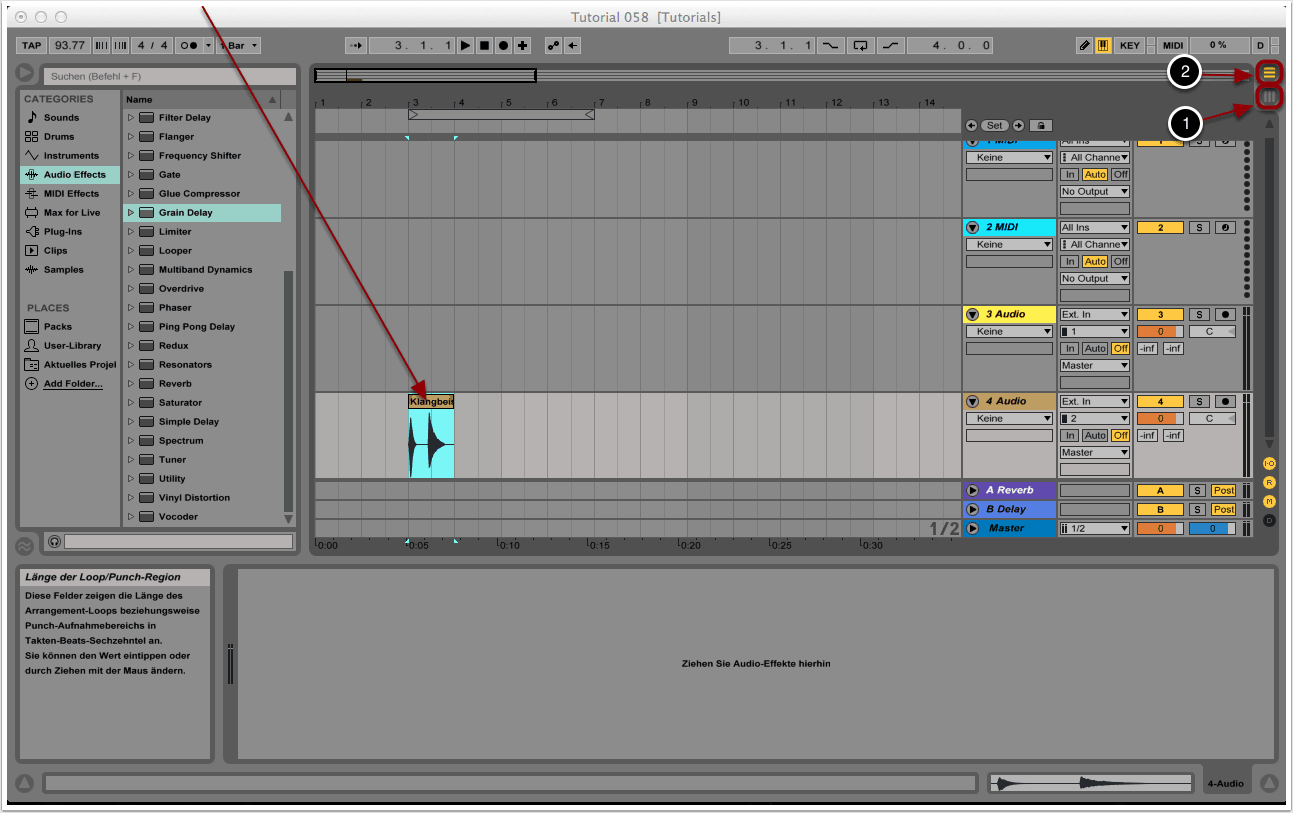Screen dimensions: 1293x813
Task: Solo the 3 Audio track
Action: point(1198,314)
